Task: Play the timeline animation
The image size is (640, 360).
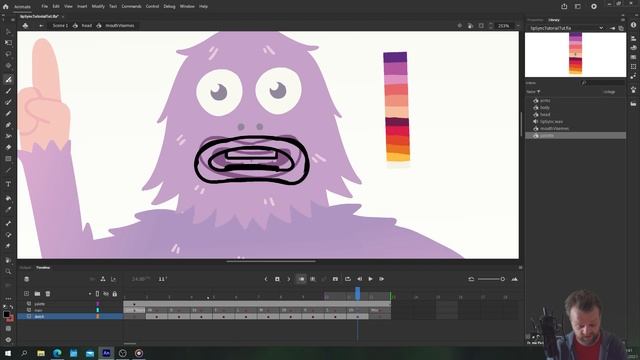Action: [x=370, y=279]
